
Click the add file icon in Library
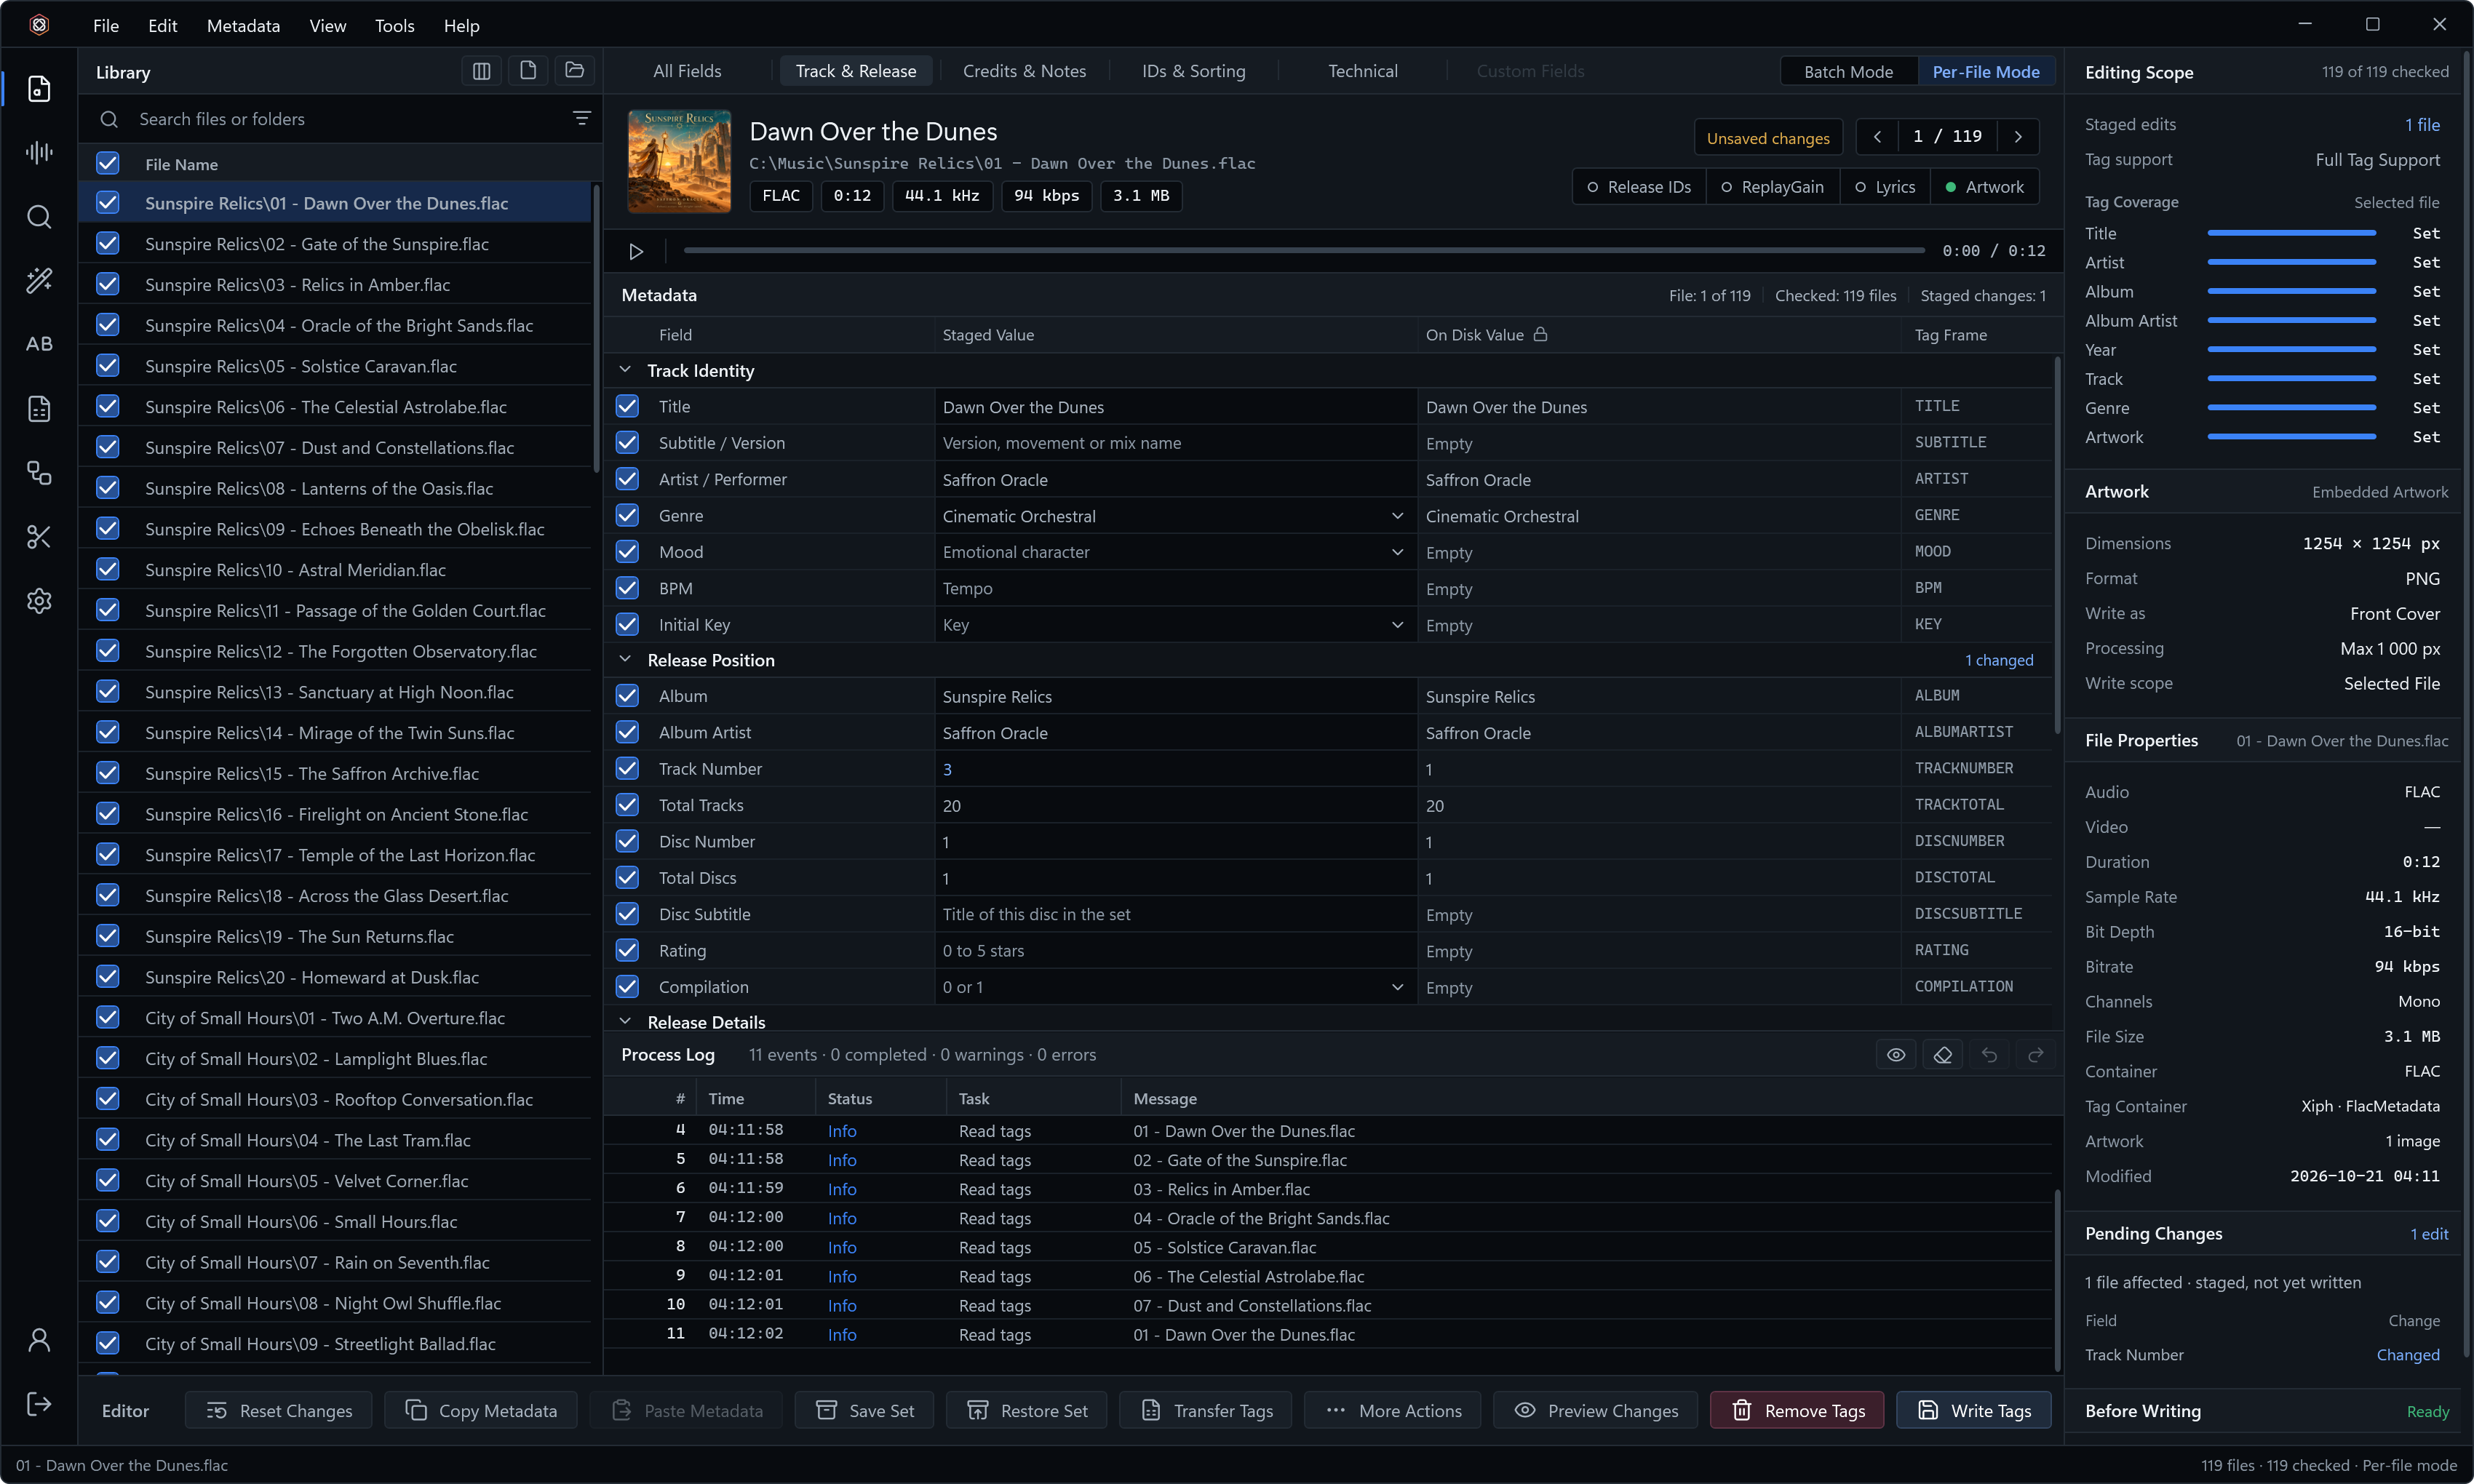[x=528, y=71]
